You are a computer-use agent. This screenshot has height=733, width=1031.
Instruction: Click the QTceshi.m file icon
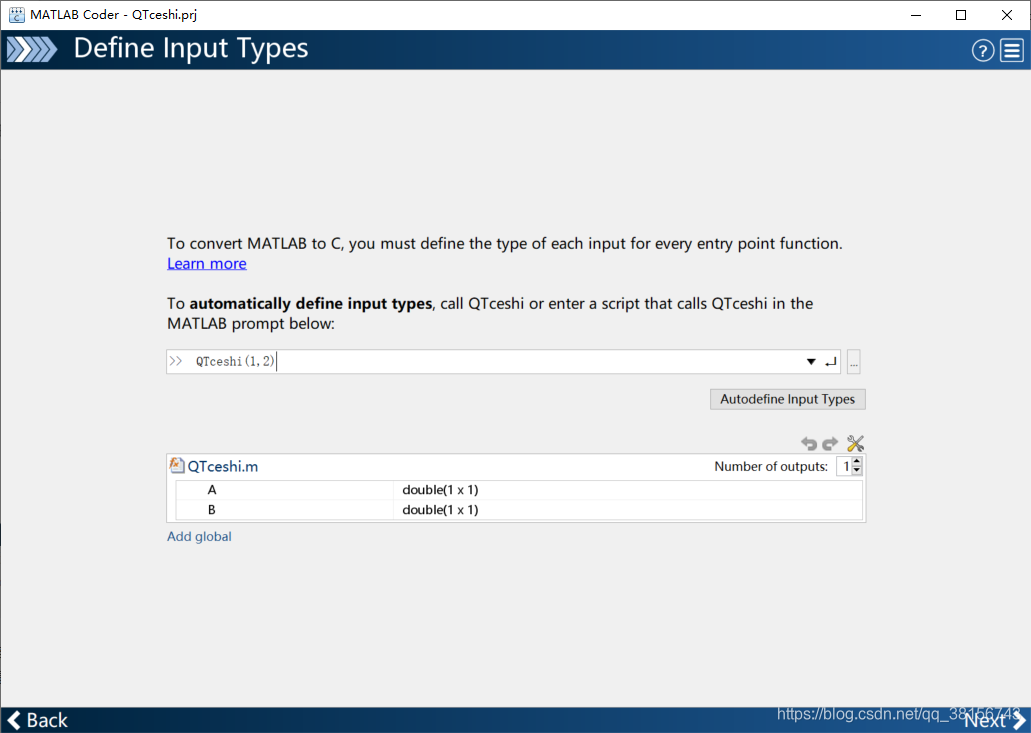click(x=176, y=465)
